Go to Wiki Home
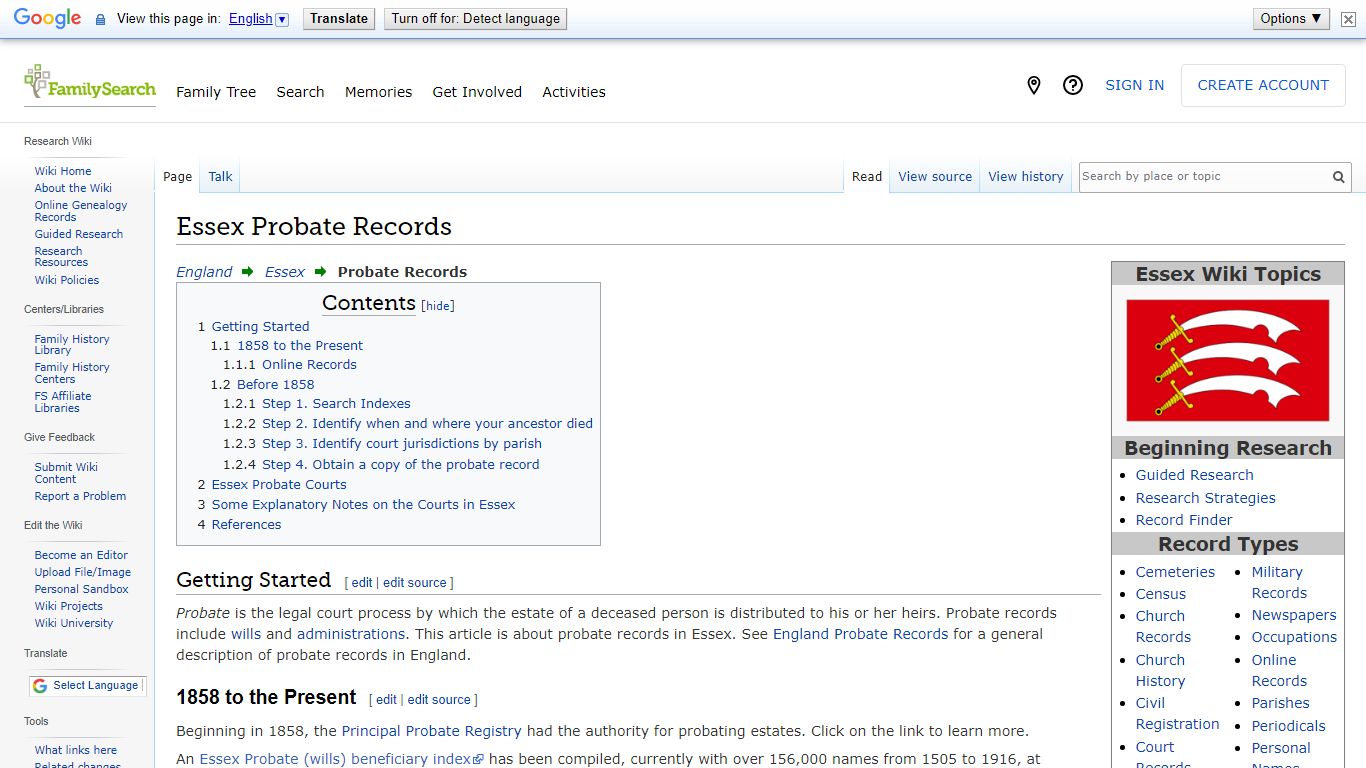 [x=63, y=171]
